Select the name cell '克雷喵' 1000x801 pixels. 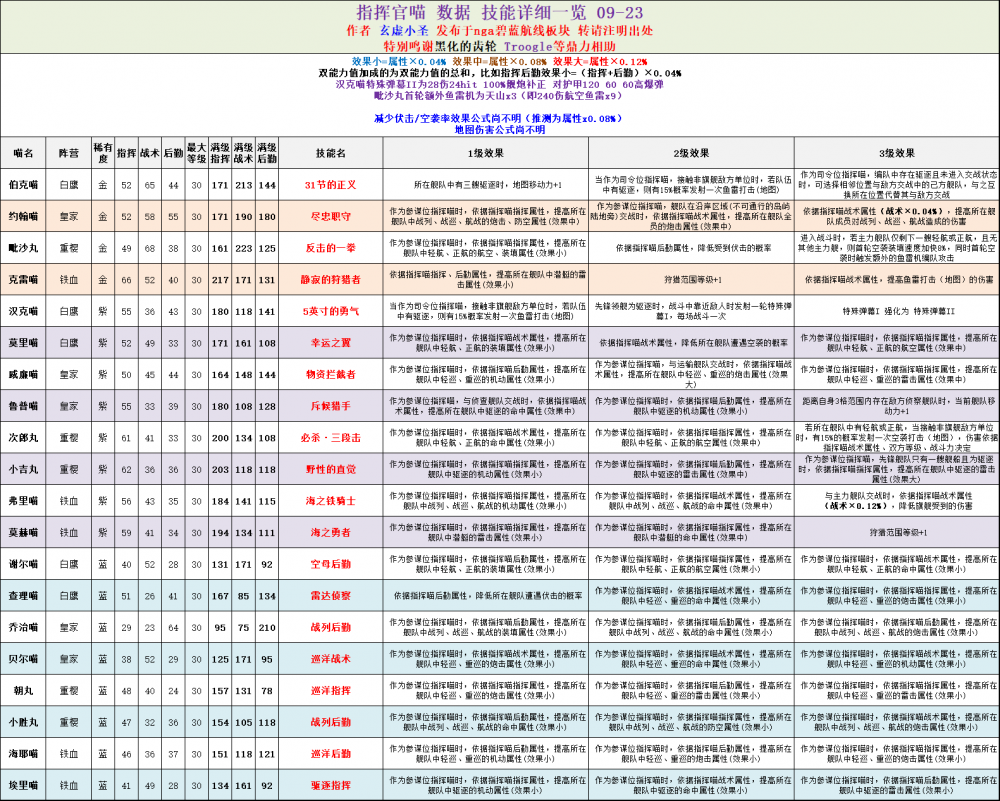click(x=23, y=280)
